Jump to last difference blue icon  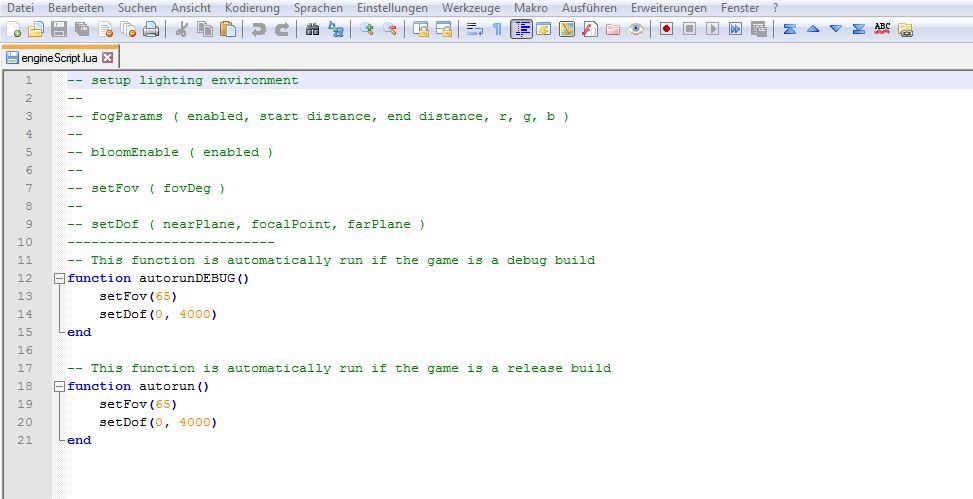[x=859, y=29]
